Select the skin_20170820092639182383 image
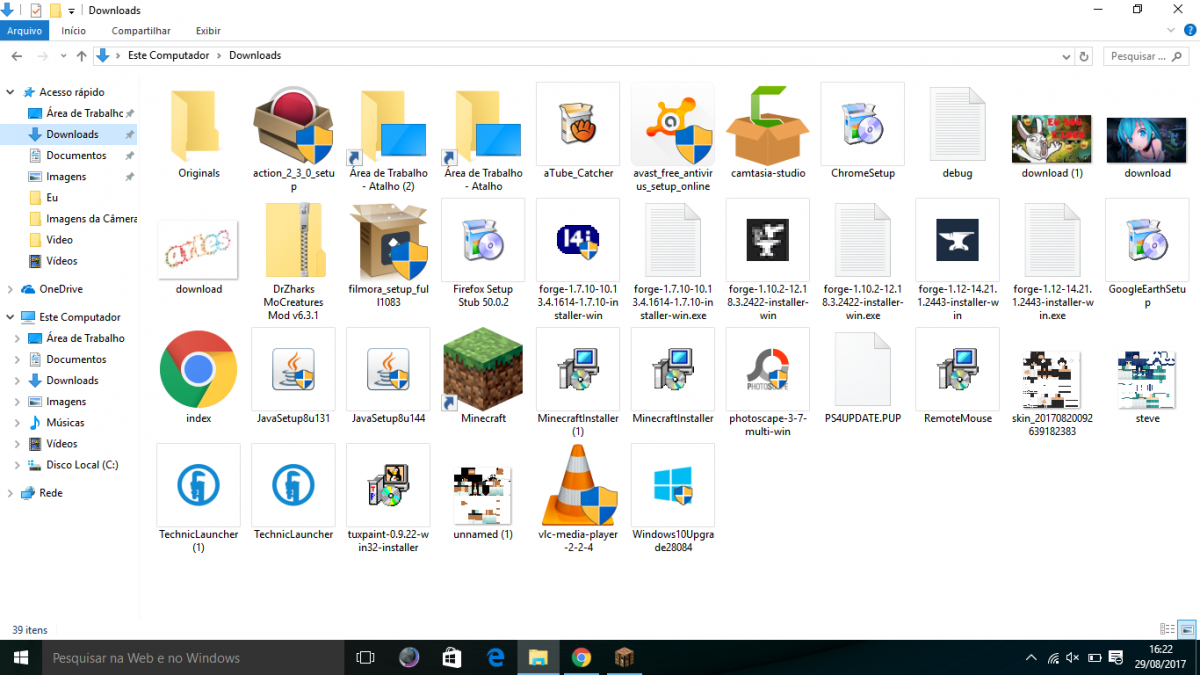 click(1052, 380)
